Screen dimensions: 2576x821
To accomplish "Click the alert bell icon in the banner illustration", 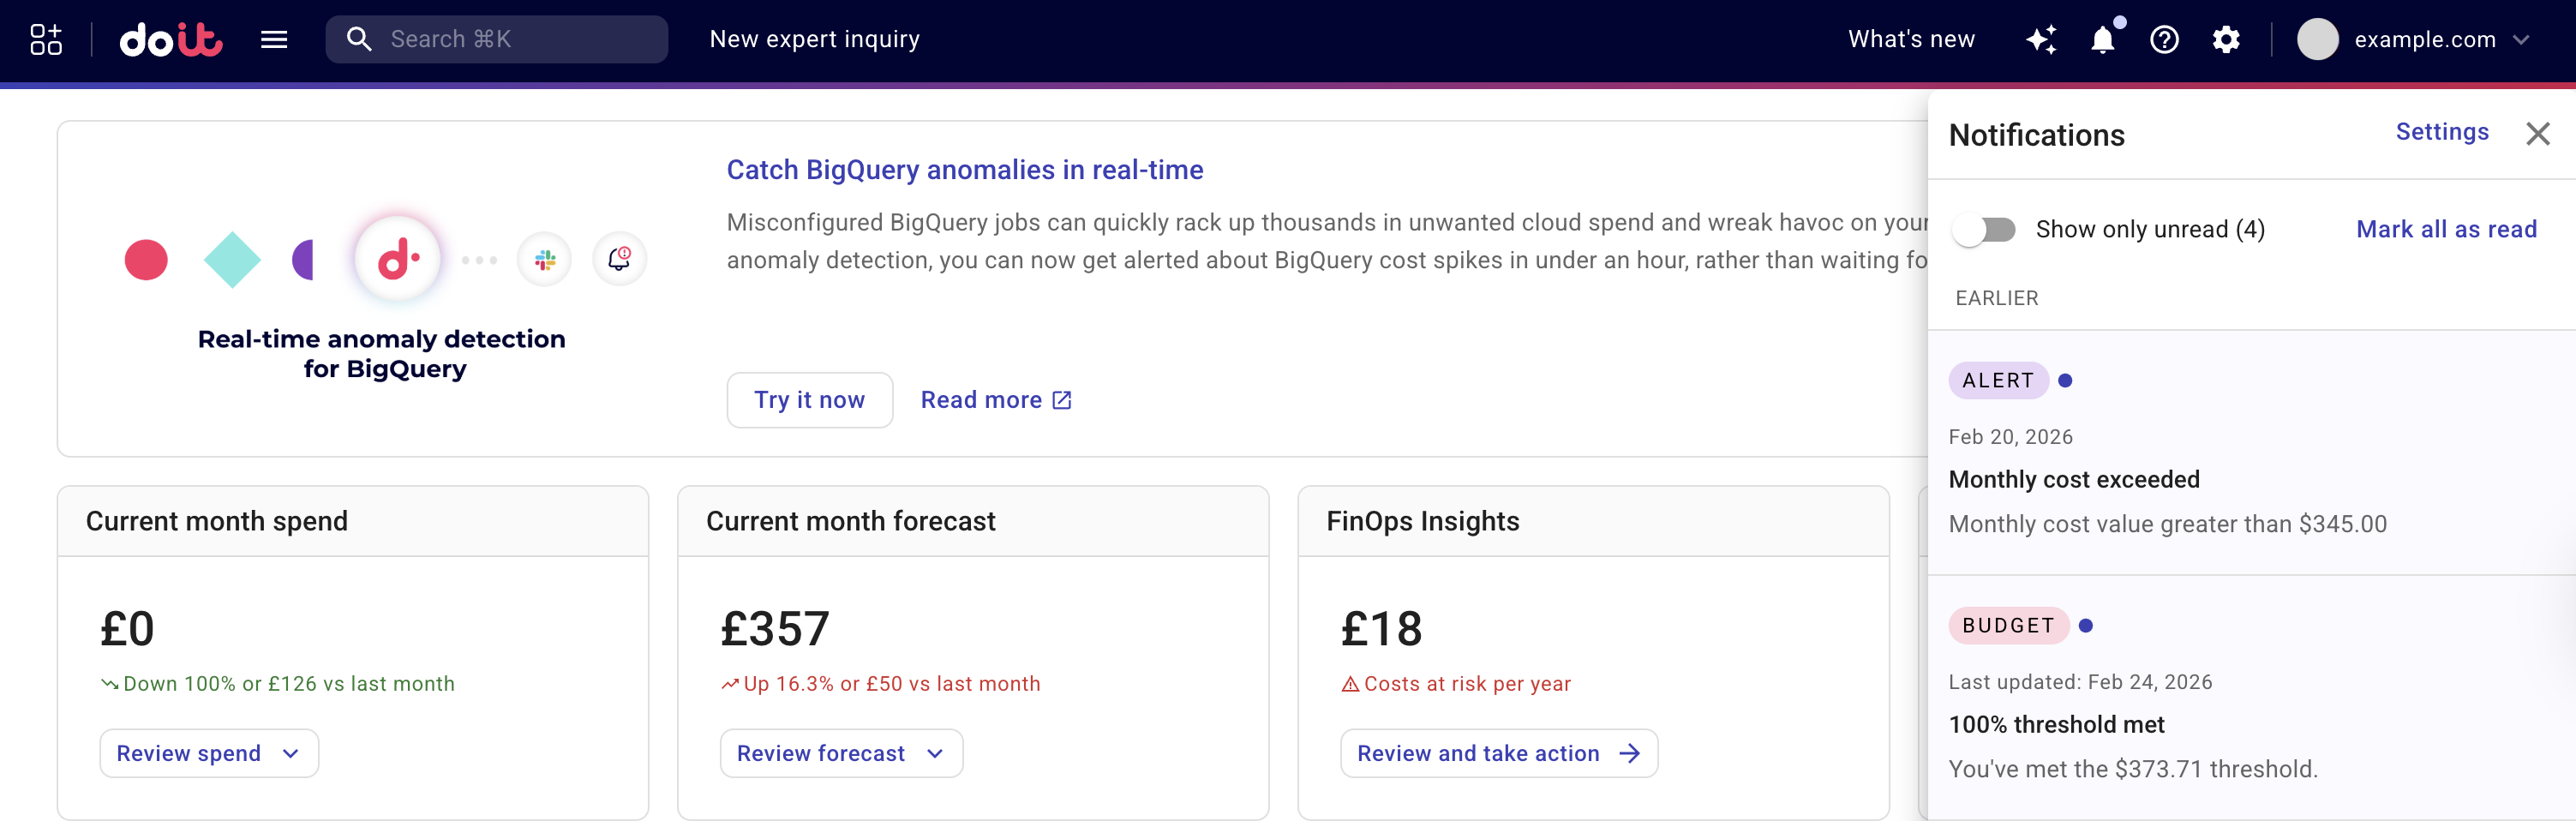I will click(619, 258).
